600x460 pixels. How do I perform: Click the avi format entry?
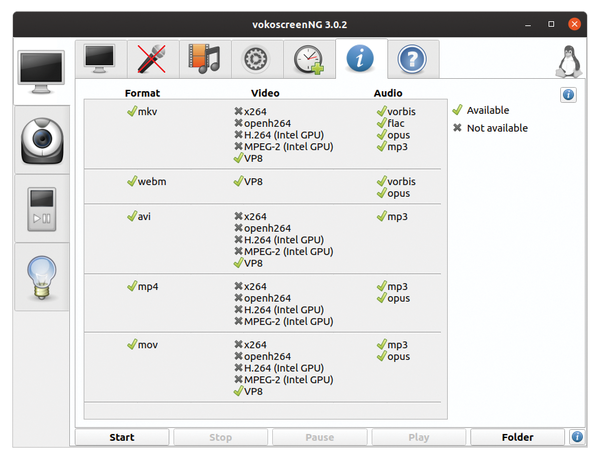click(x=139, y=216)
